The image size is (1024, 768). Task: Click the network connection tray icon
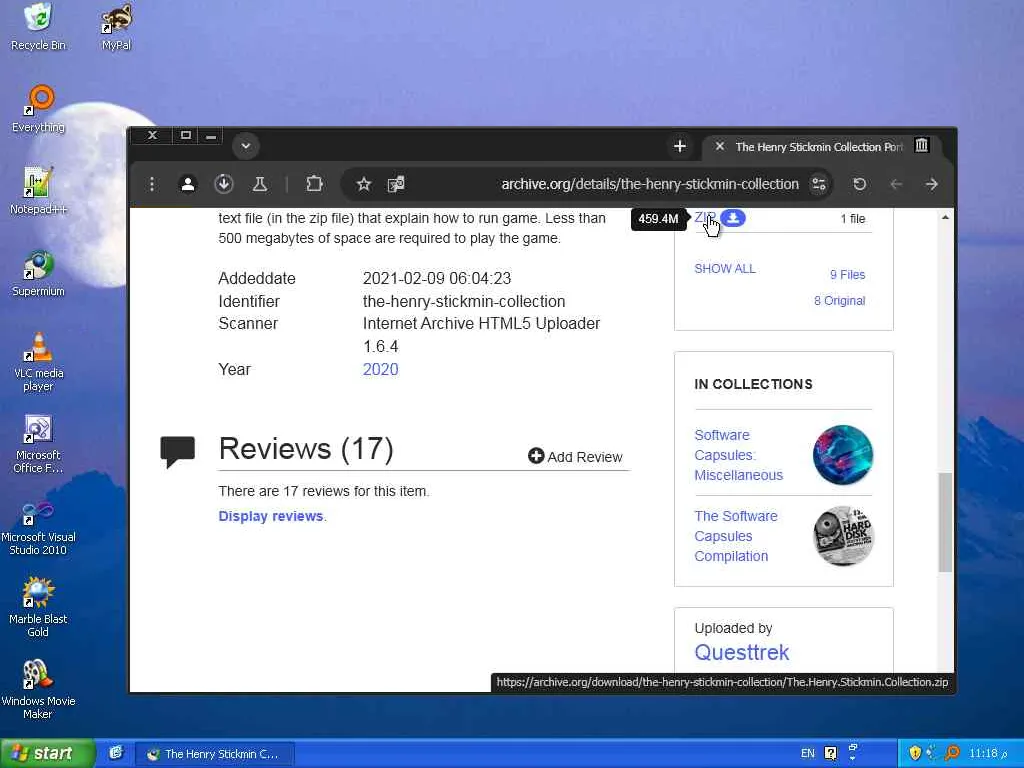pos(932,754)
